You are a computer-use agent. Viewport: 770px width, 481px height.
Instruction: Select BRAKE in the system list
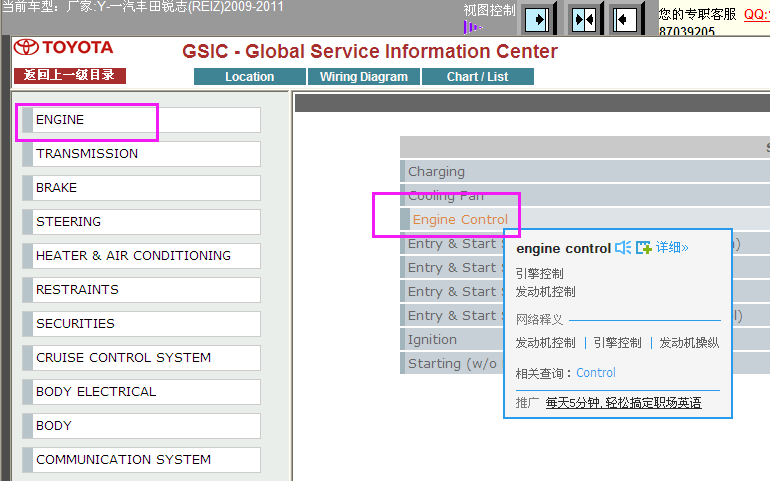(x=141, y=188)
